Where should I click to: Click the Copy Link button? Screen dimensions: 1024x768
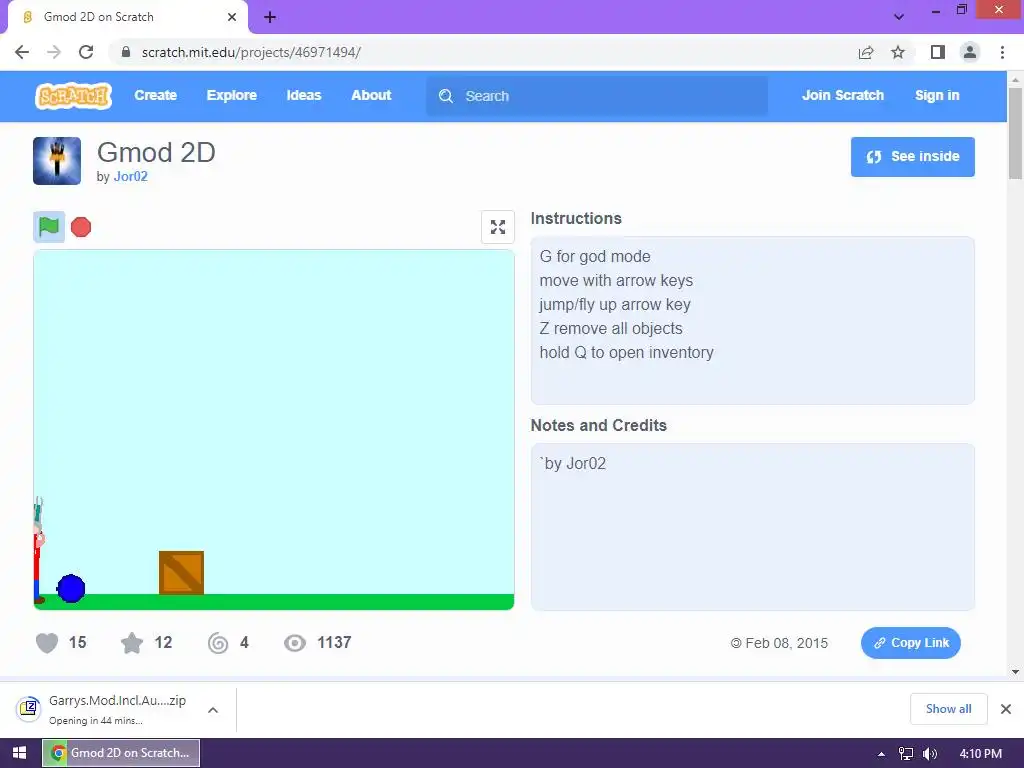tap(910, 643)
